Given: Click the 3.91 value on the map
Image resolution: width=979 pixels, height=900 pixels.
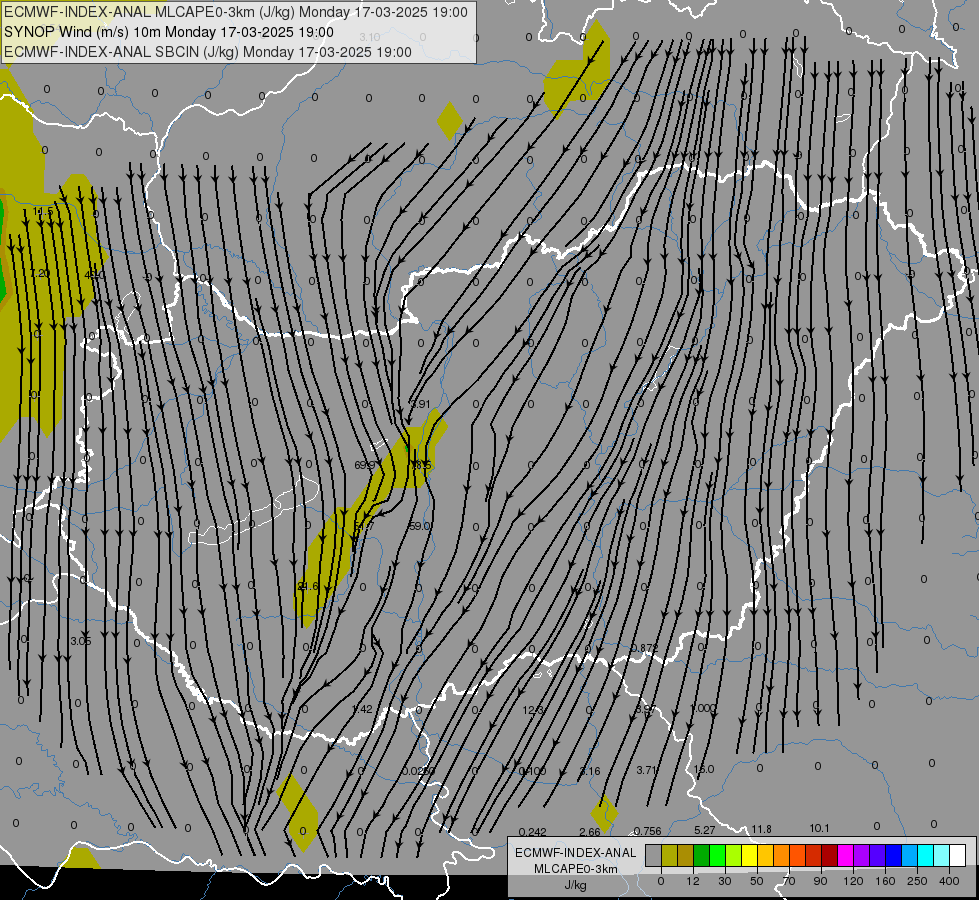Looking at the screenshot, I should [x=420, y=404].
